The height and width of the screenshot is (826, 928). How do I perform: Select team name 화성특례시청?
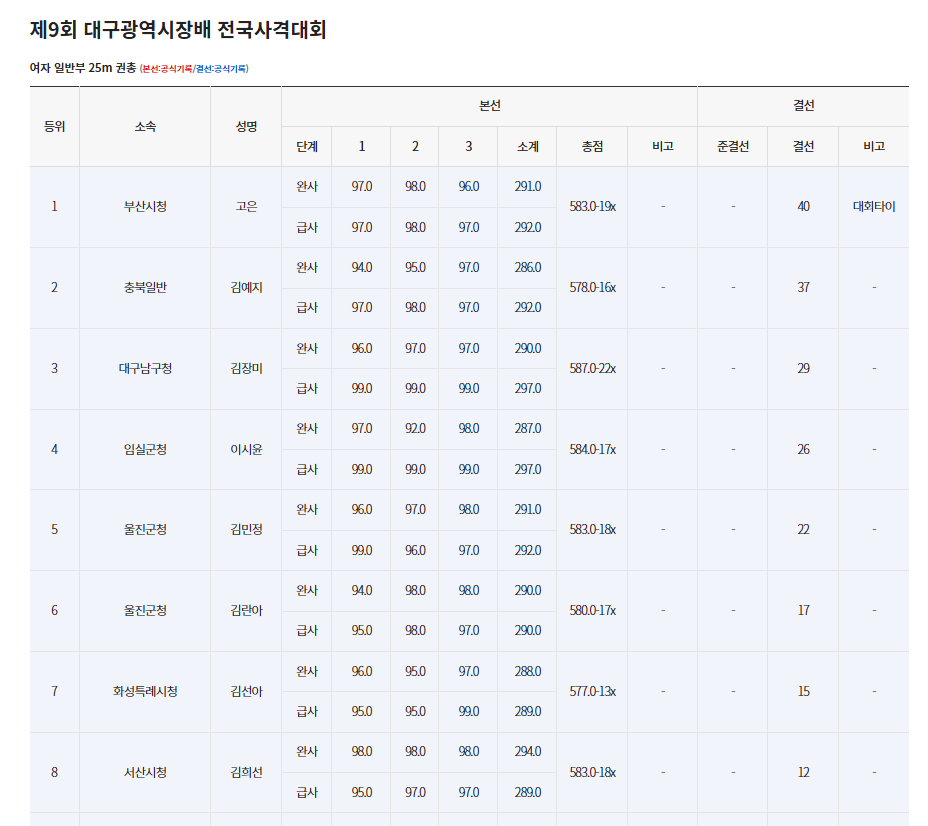[145, 692]
